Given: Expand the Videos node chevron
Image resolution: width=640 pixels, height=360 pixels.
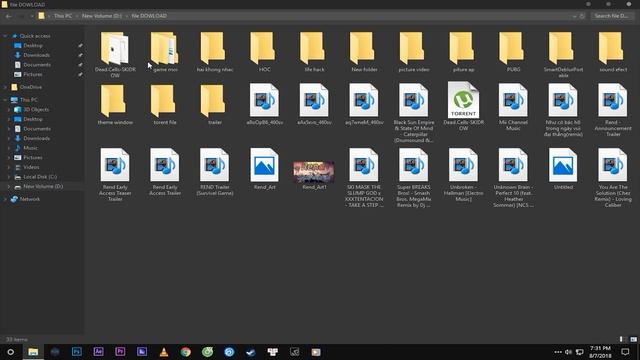Looking at the screenshot, I should [x=9, y=167].
